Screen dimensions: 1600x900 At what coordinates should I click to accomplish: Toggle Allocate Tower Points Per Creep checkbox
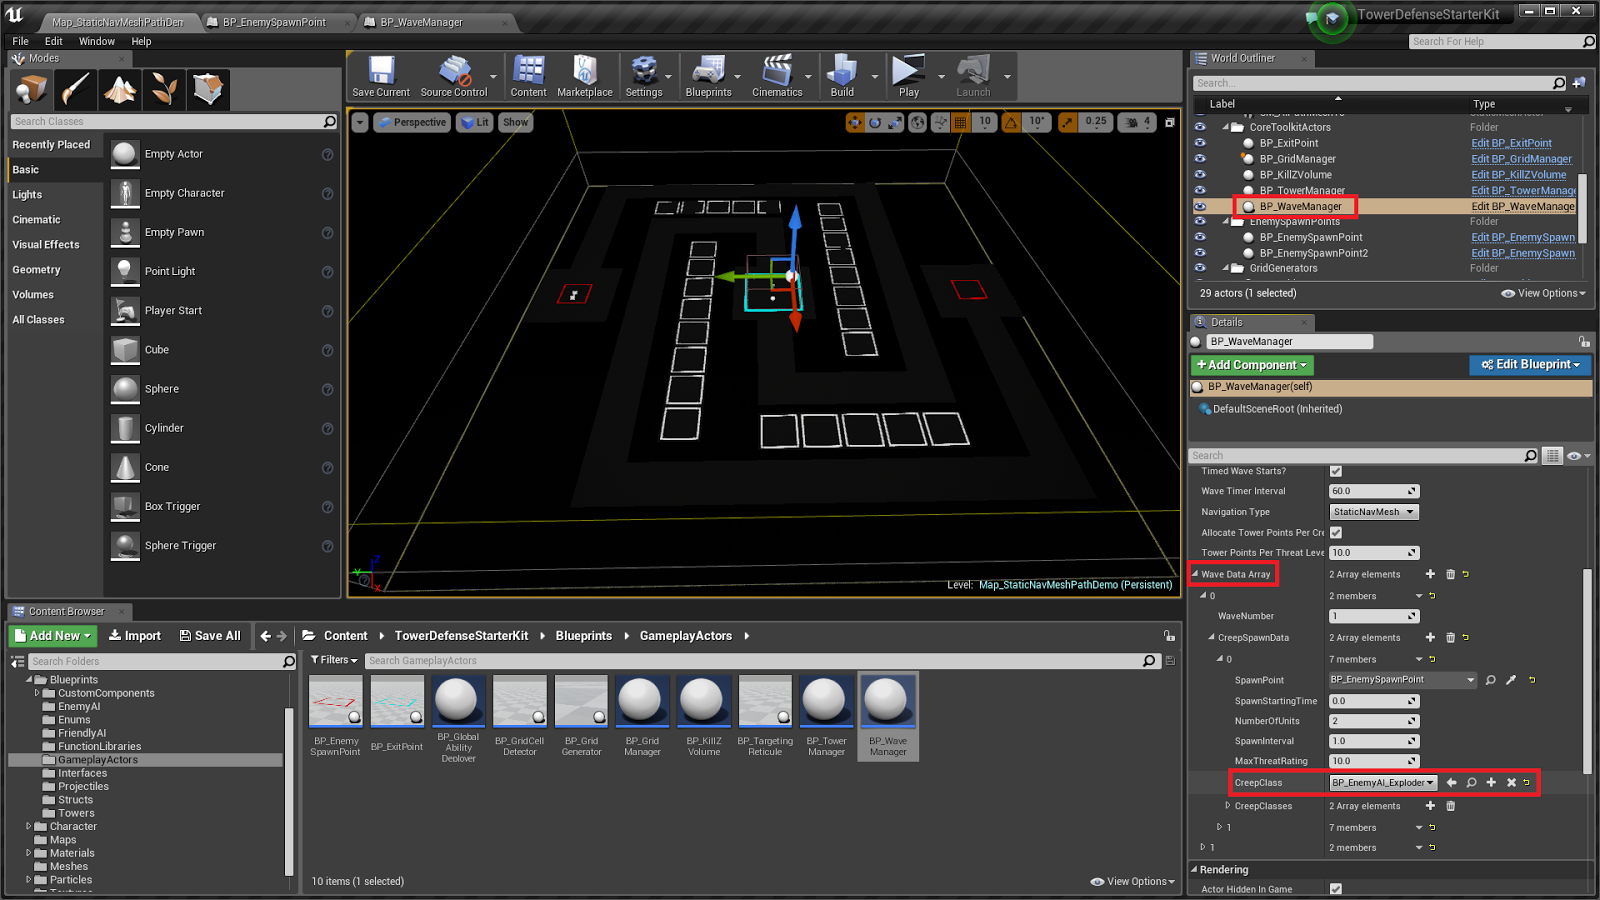click(x=1336, y=532)
